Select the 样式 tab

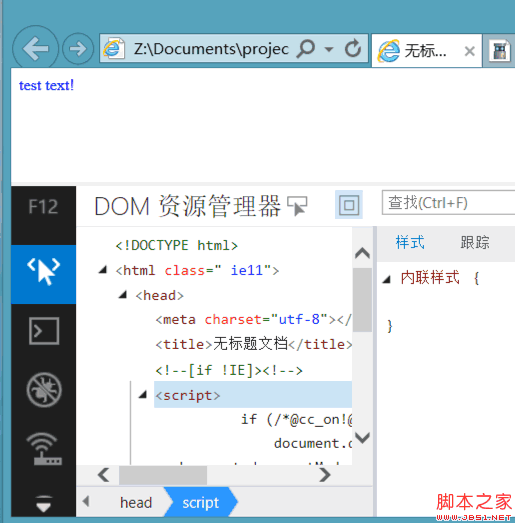pyautogui.click(x=410, y=242)
